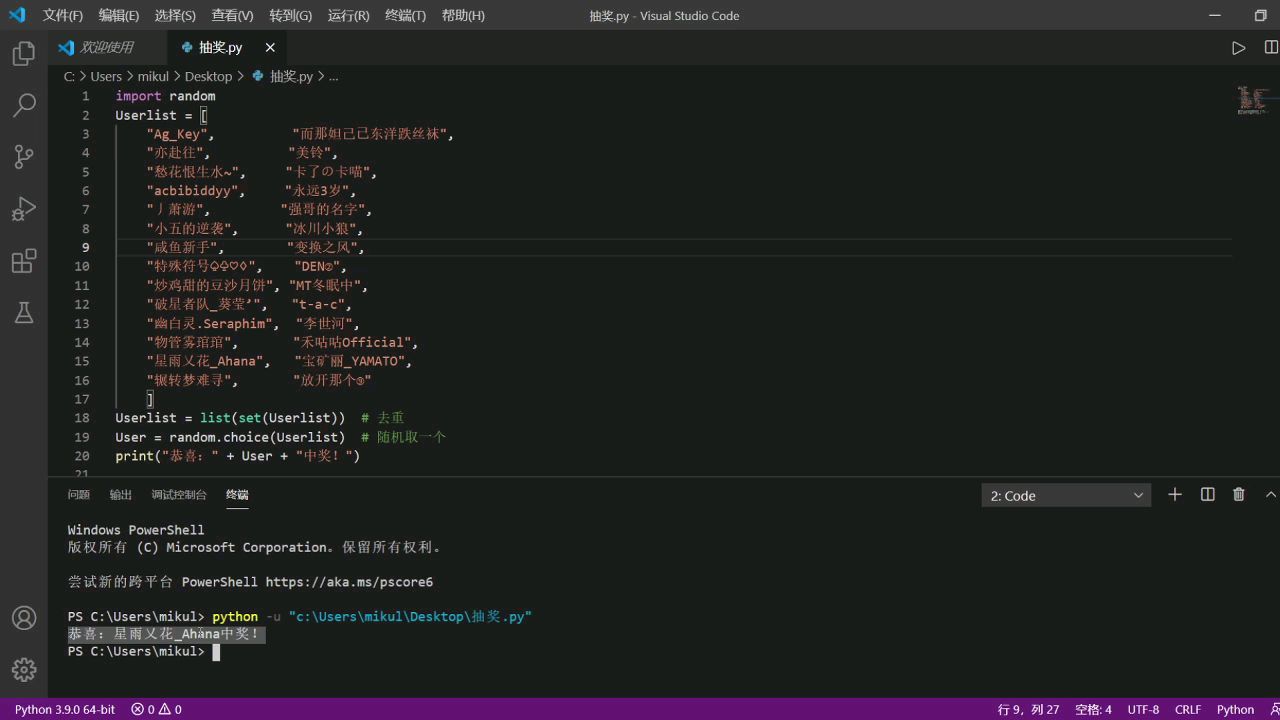Click the VS Code logo icon
The width and height of the screenshot is (1280, 720).
(x=16, y=15)
